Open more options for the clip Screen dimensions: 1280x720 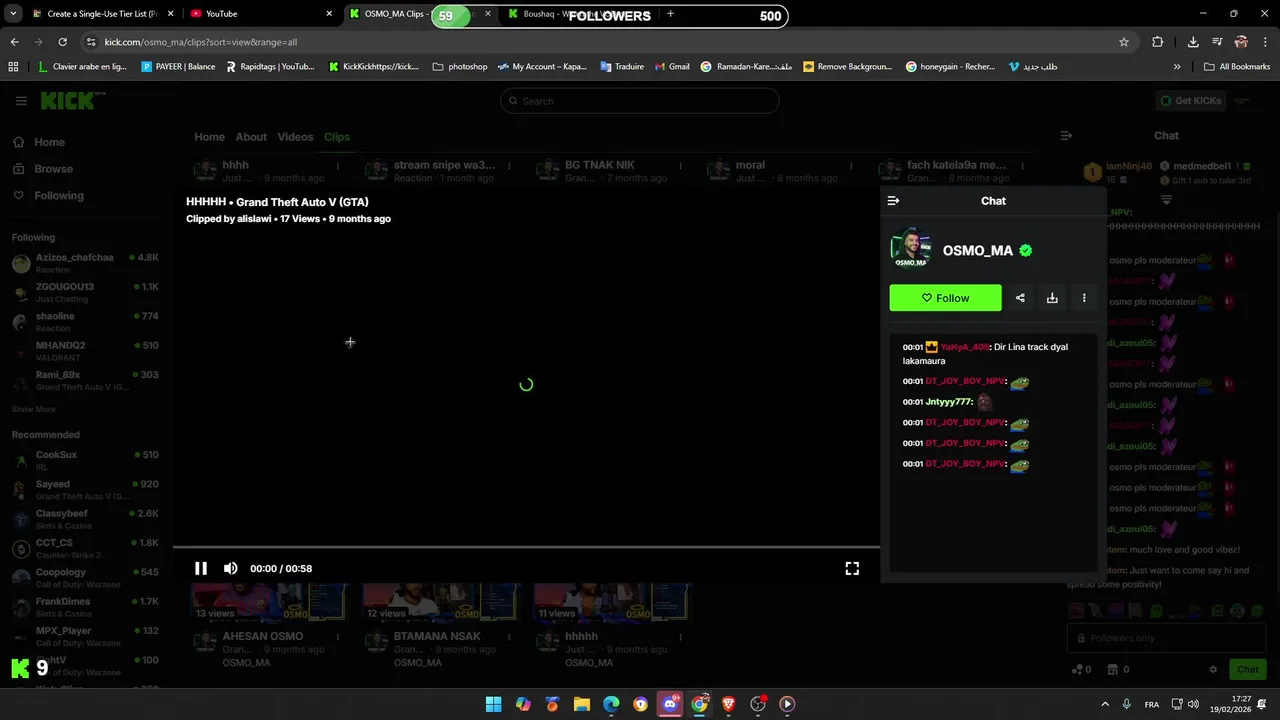(1084, 298)
